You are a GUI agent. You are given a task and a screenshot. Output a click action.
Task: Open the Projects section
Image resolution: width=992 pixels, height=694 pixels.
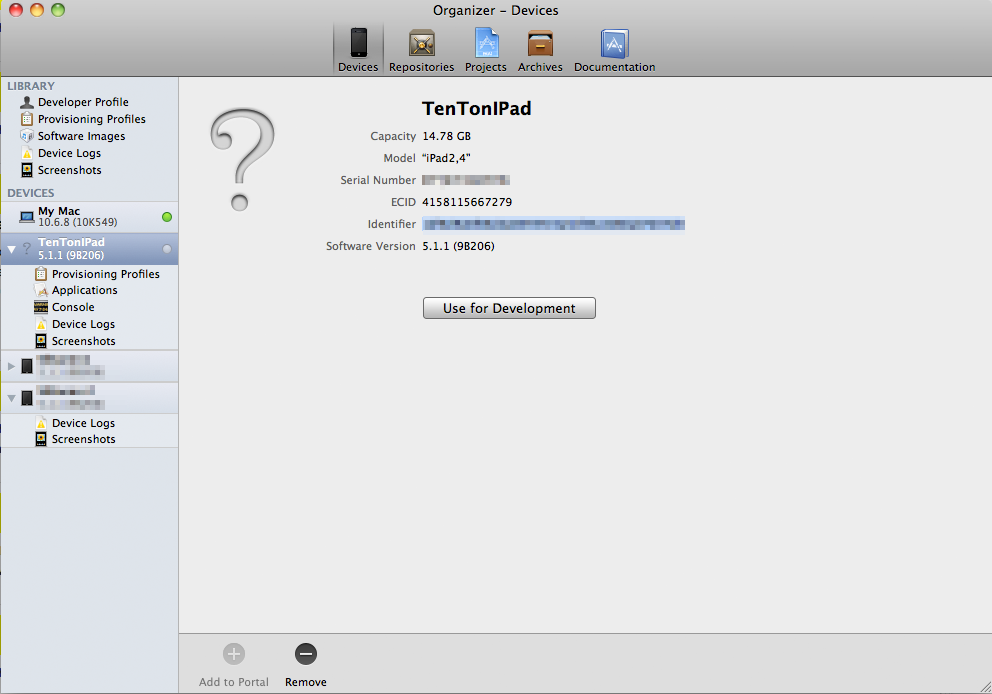click(x=486, y=51)
